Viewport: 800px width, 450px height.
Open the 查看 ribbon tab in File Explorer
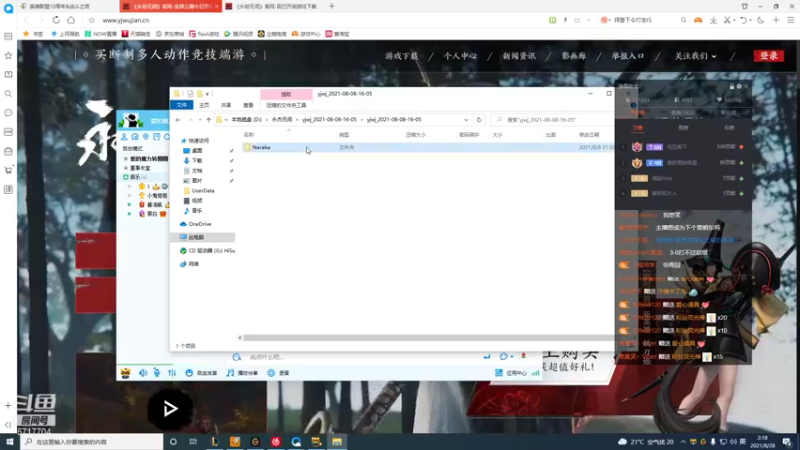(x=248, y=105)
